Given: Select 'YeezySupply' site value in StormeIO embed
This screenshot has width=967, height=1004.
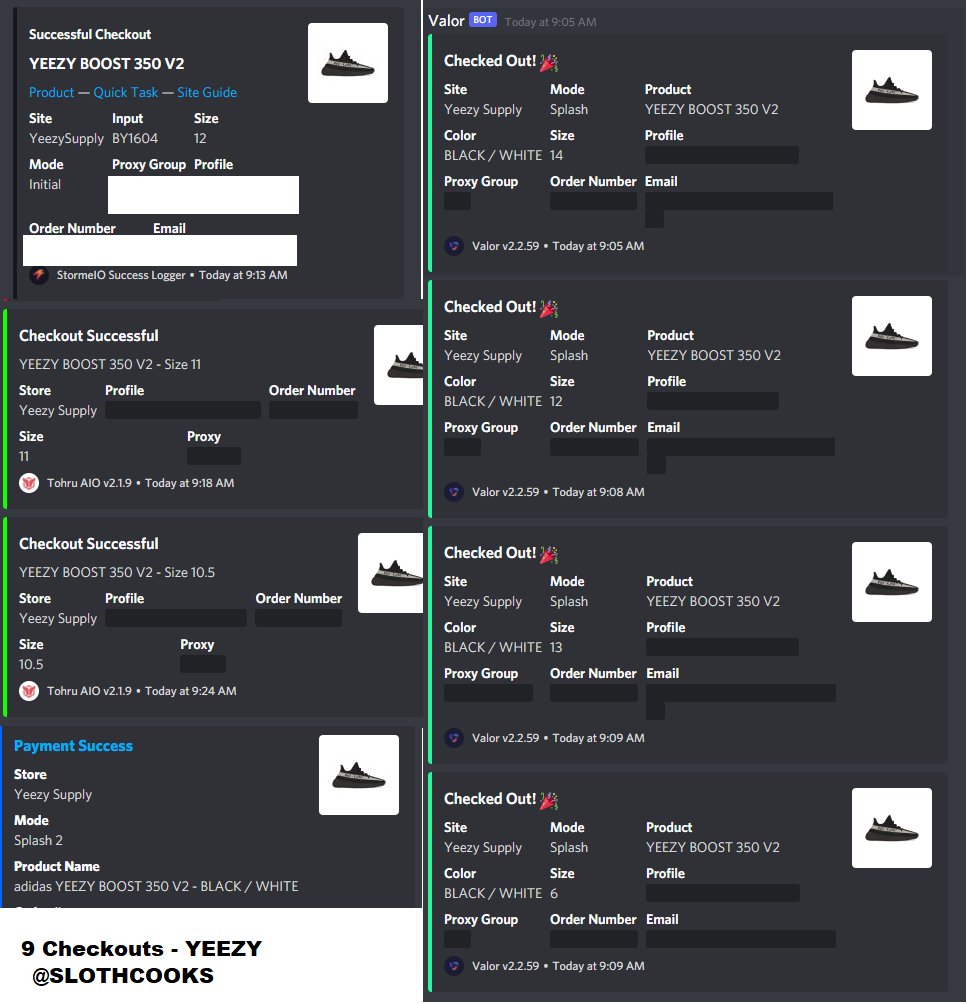Looking at the screenshot, I should coord(66,138).
